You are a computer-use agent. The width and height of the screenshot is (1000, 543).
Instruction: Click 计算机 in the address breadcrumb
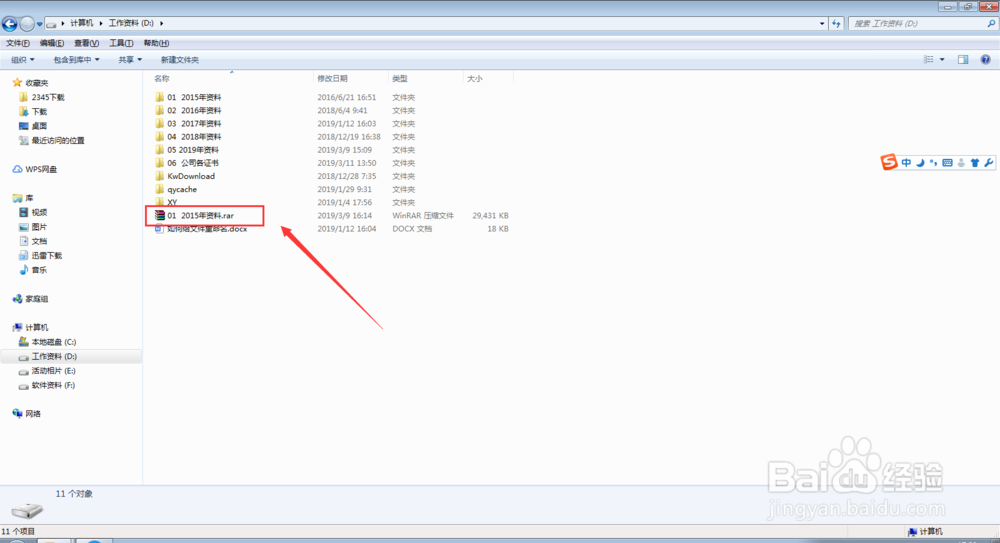[82, 23]
